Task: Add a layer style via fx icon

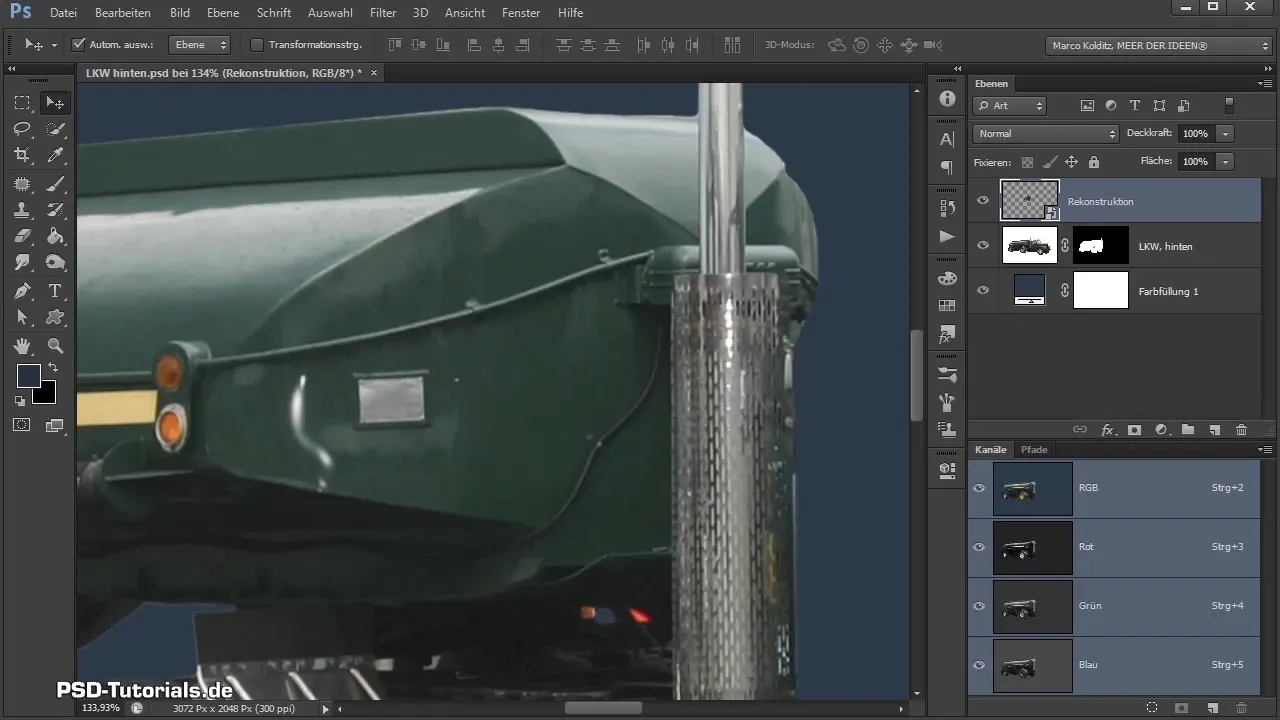Action: (1107, 430)
